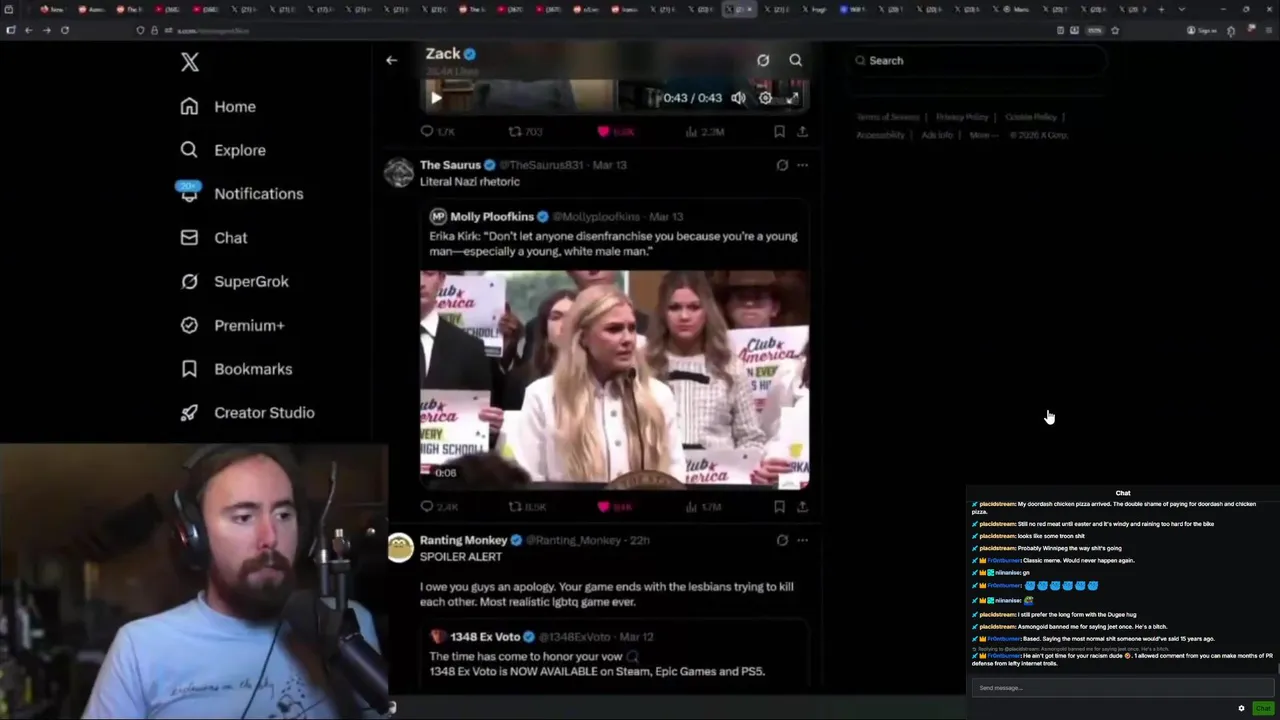Viewport: 1280px width, 720px height.
Task: Click Grok icon on Ranting Monkey post
Action: point(782,540)
